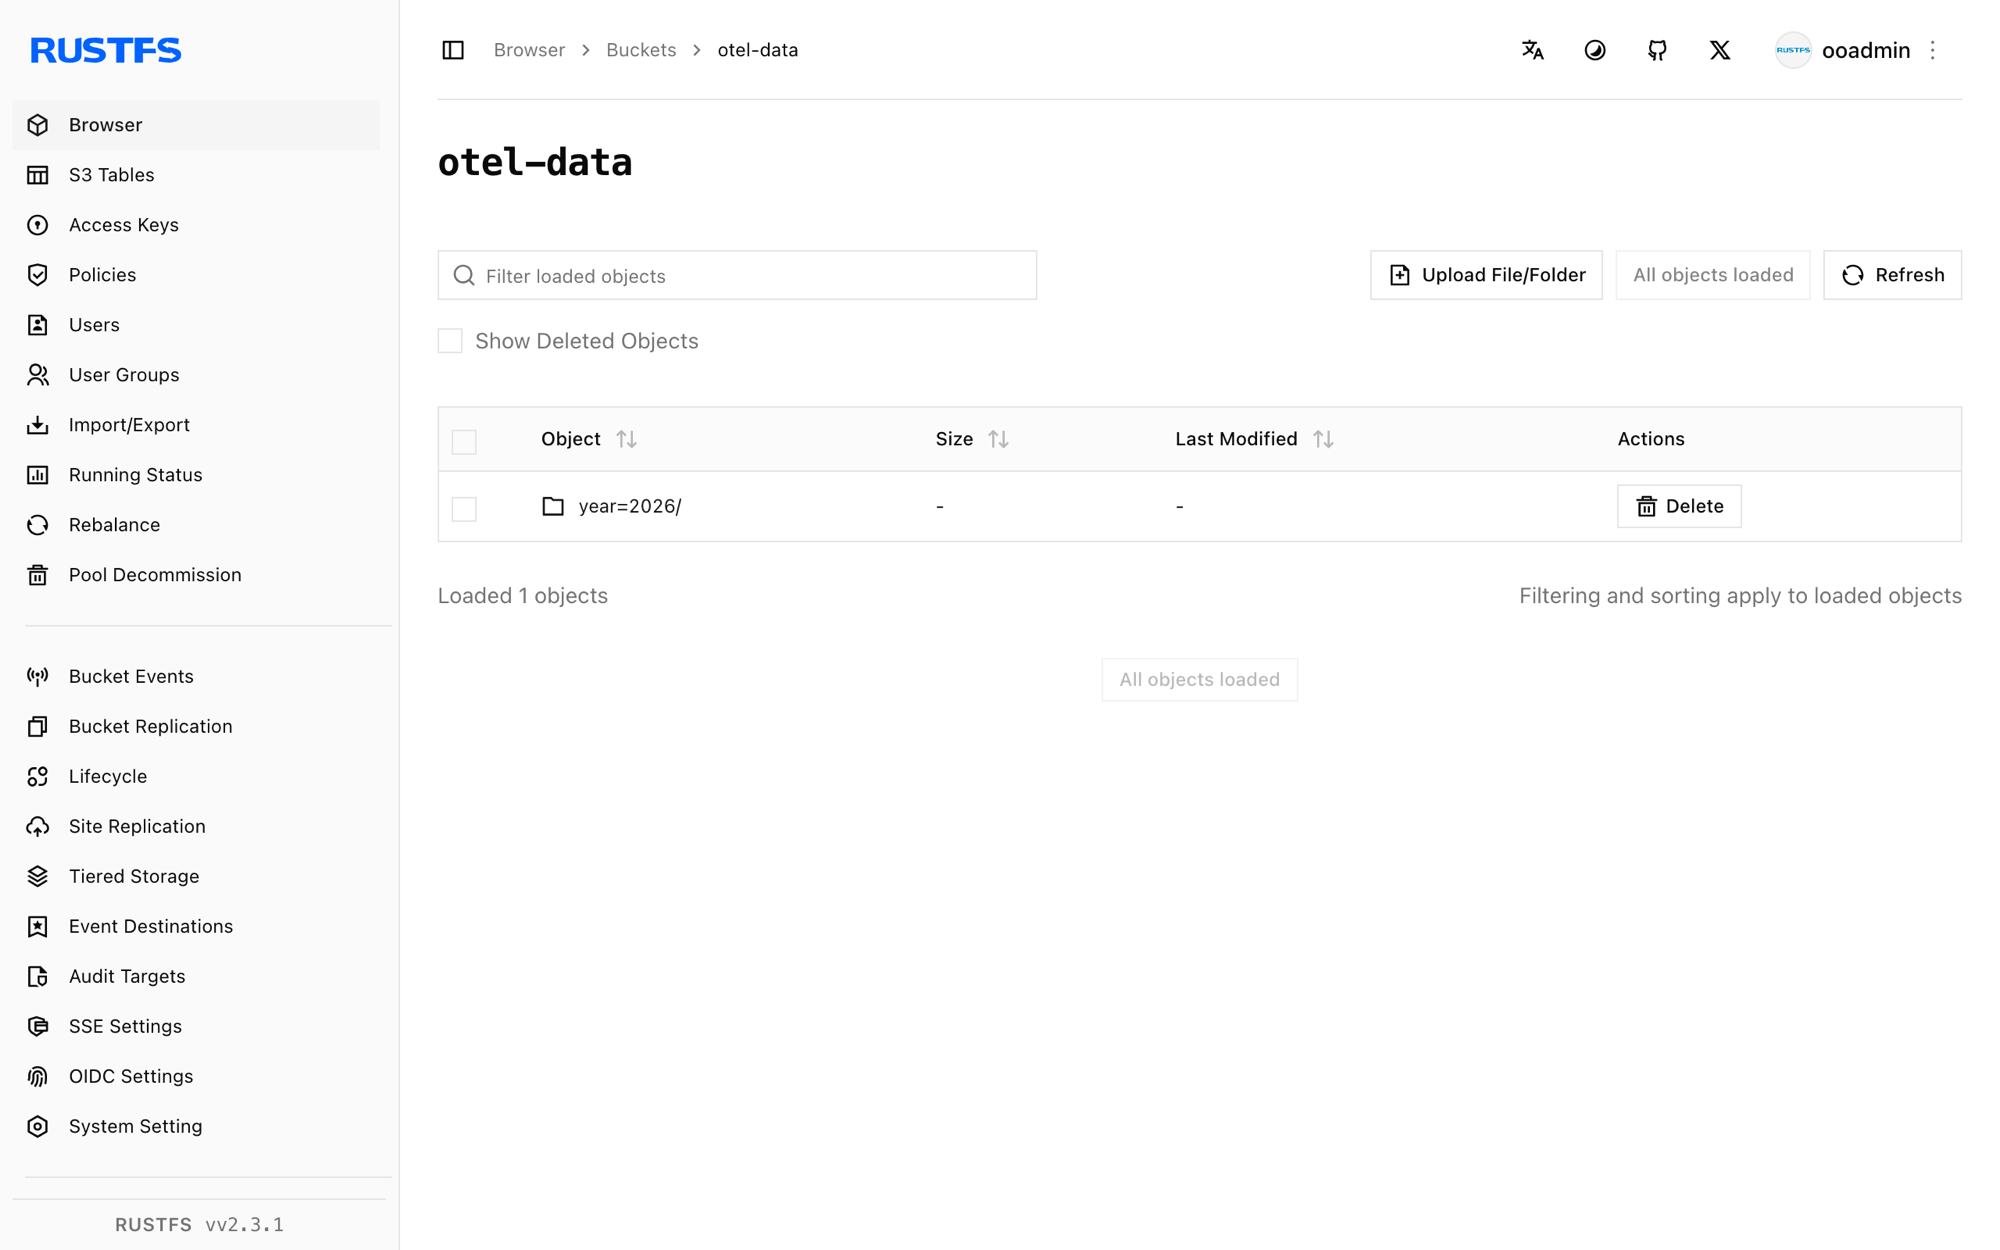Delete the year=2026/ folder

pyautogui.click(x=1679, y=506)
